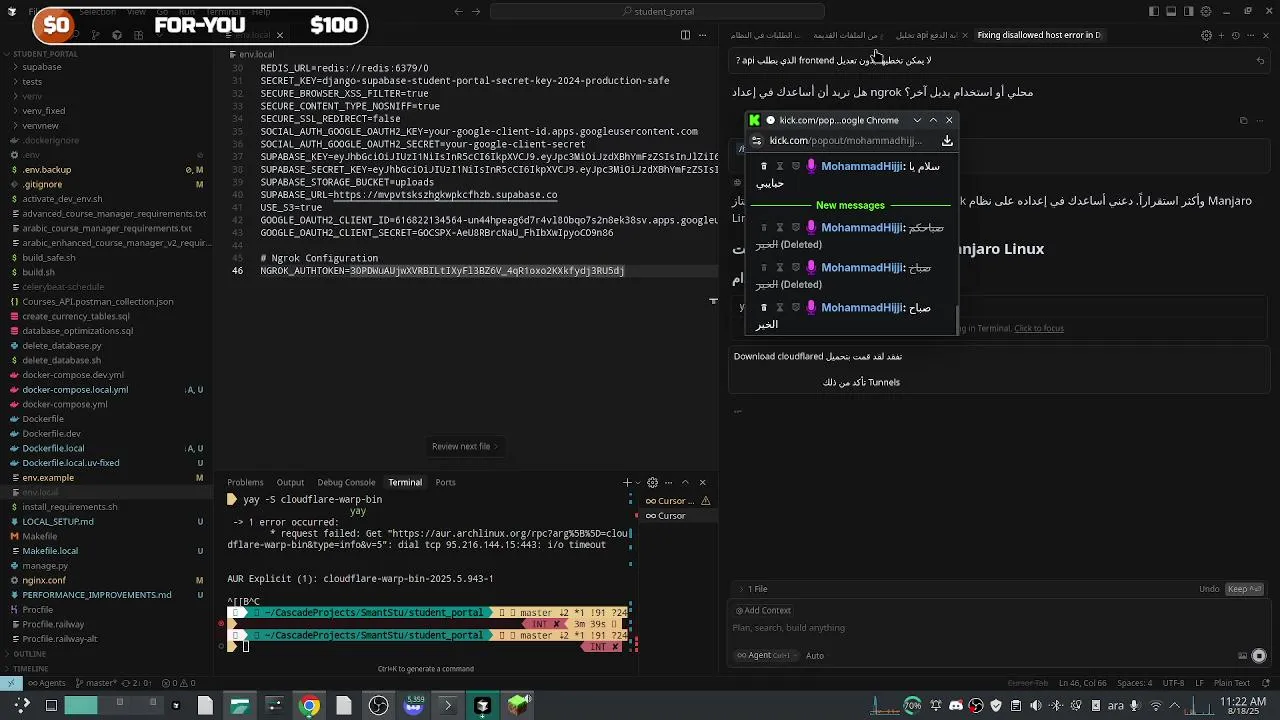Copy the code block with the copy icon
This screenshot has width=1280, height=720.
(1243, 121)
